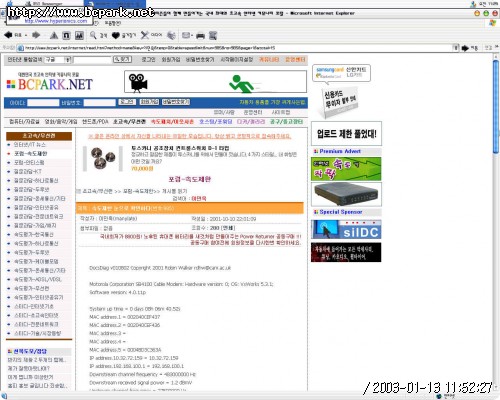Click the BCPARK.NET site logo
The height and width of the screenshot is (400, 500).
pyautogui.click(x=55, y=84)
